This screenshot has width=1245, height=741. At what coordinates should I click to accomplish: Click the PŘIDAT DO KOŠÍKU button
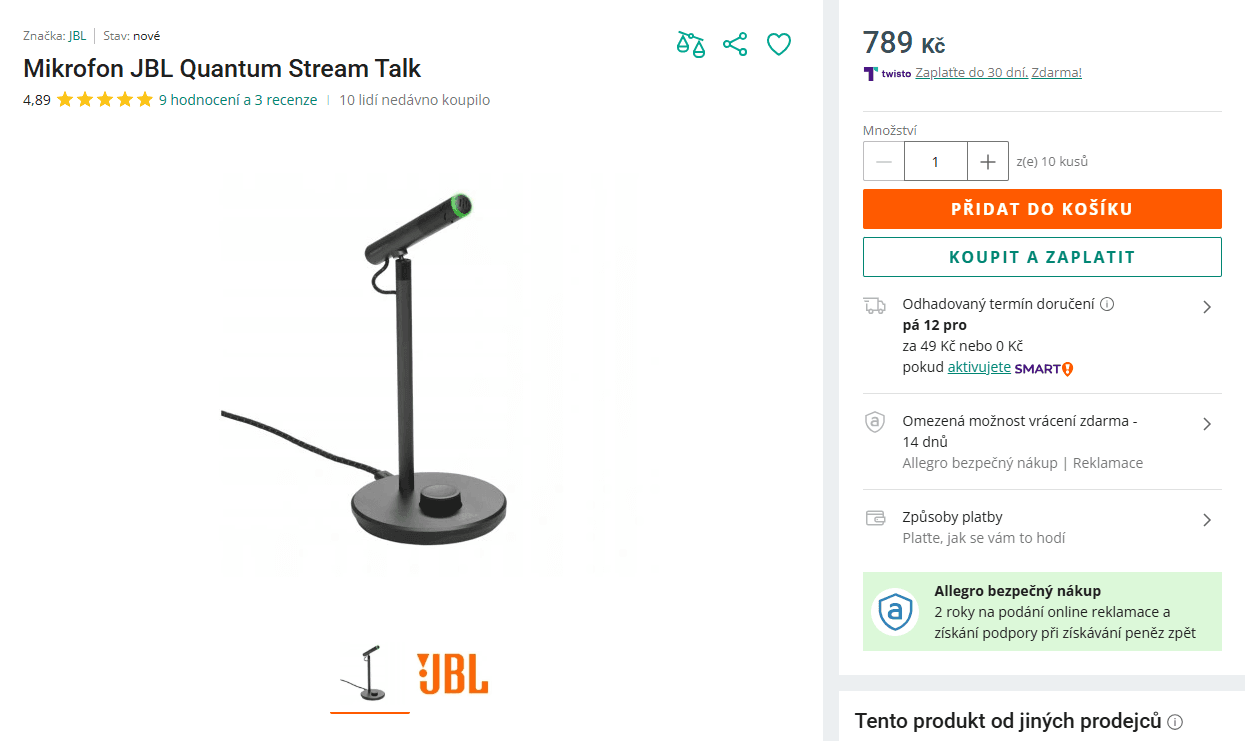click(x=1042, y=209)
